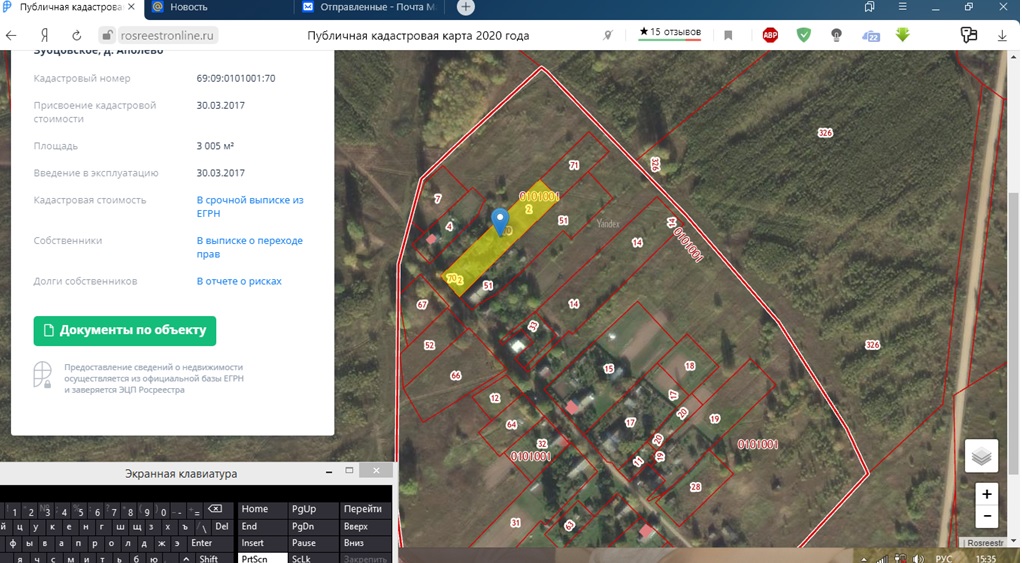
Task: Click the rocket turbo mode icon
Action: [x=607, y=35]
